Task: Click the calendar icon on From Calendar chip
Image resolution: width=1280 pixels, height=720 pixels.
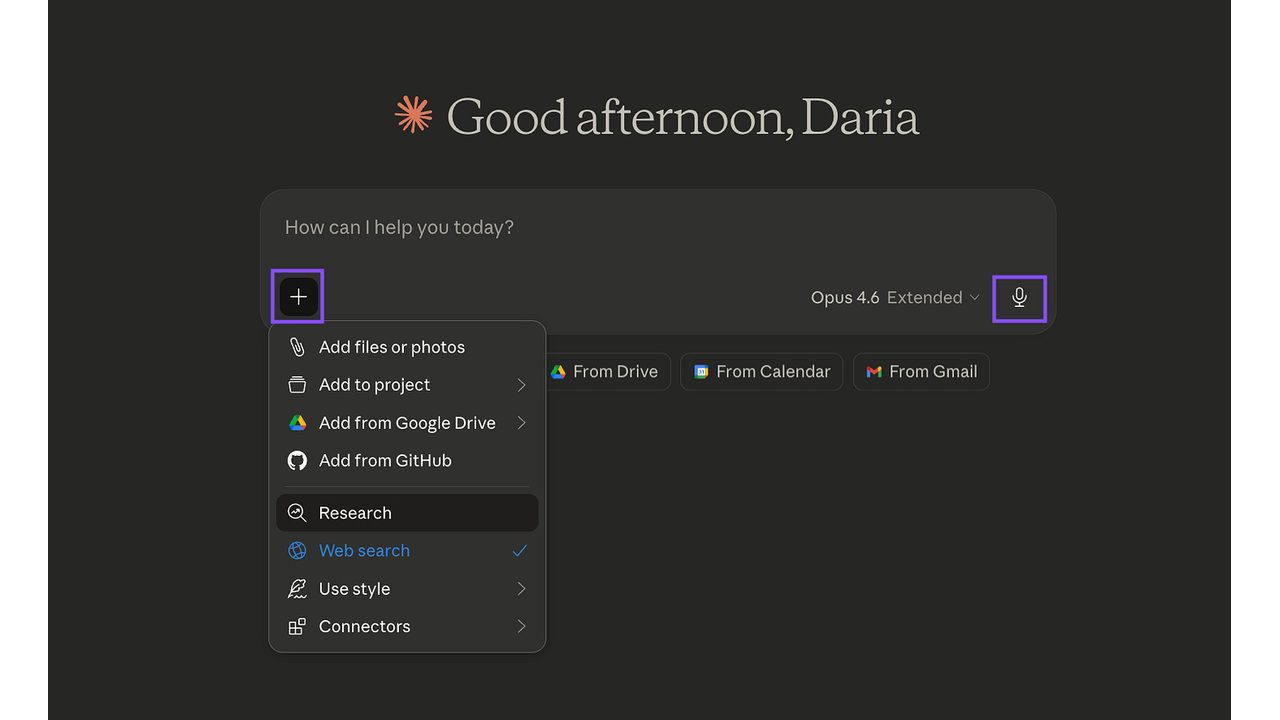Action: [702, 372]
